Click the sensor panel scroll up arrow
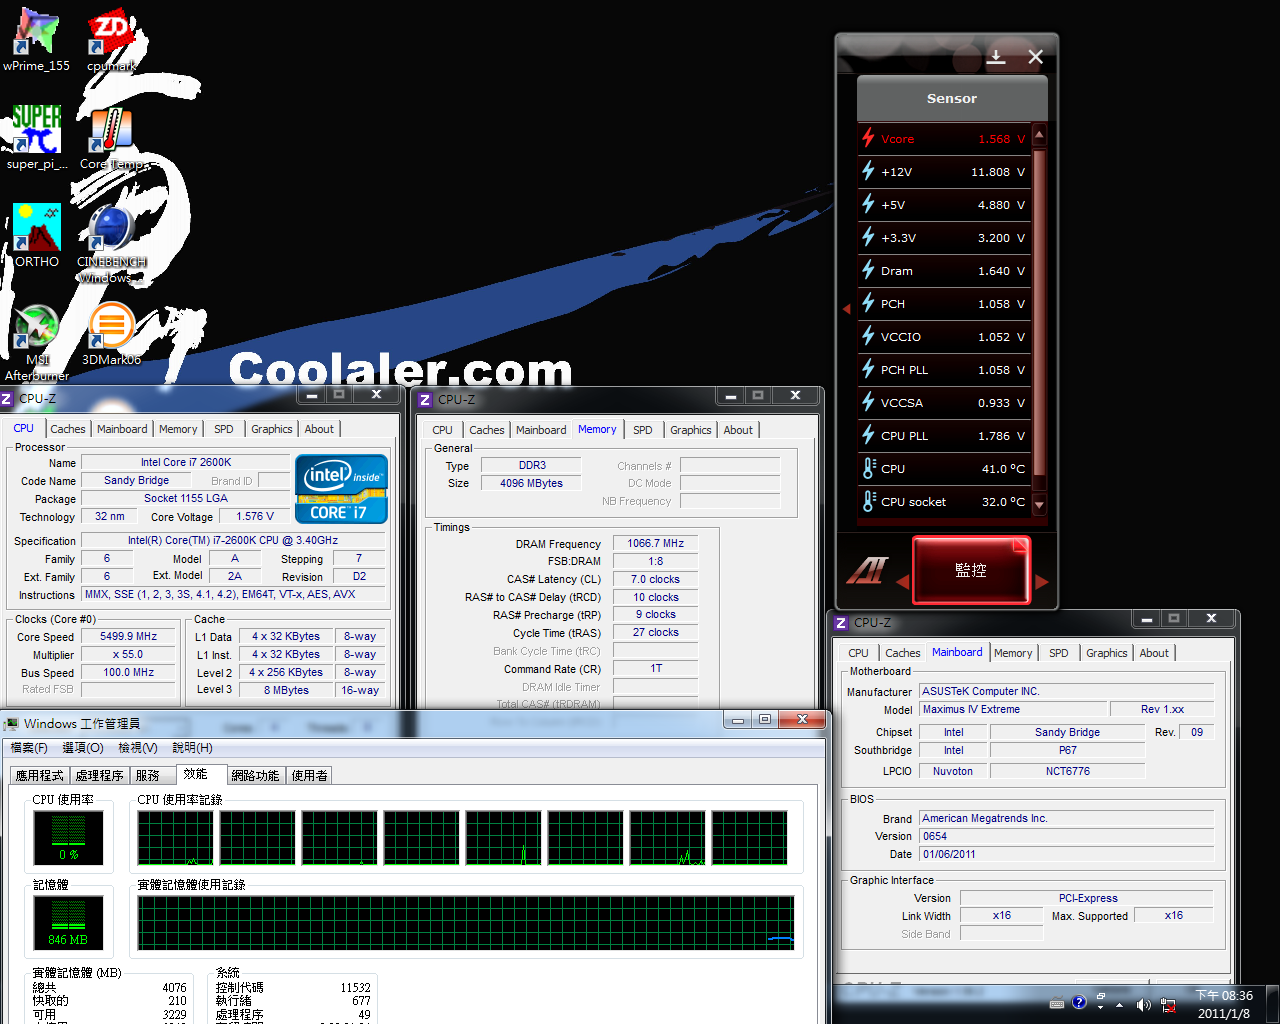This screenshot has height=1024, width=1280. 1039,135
